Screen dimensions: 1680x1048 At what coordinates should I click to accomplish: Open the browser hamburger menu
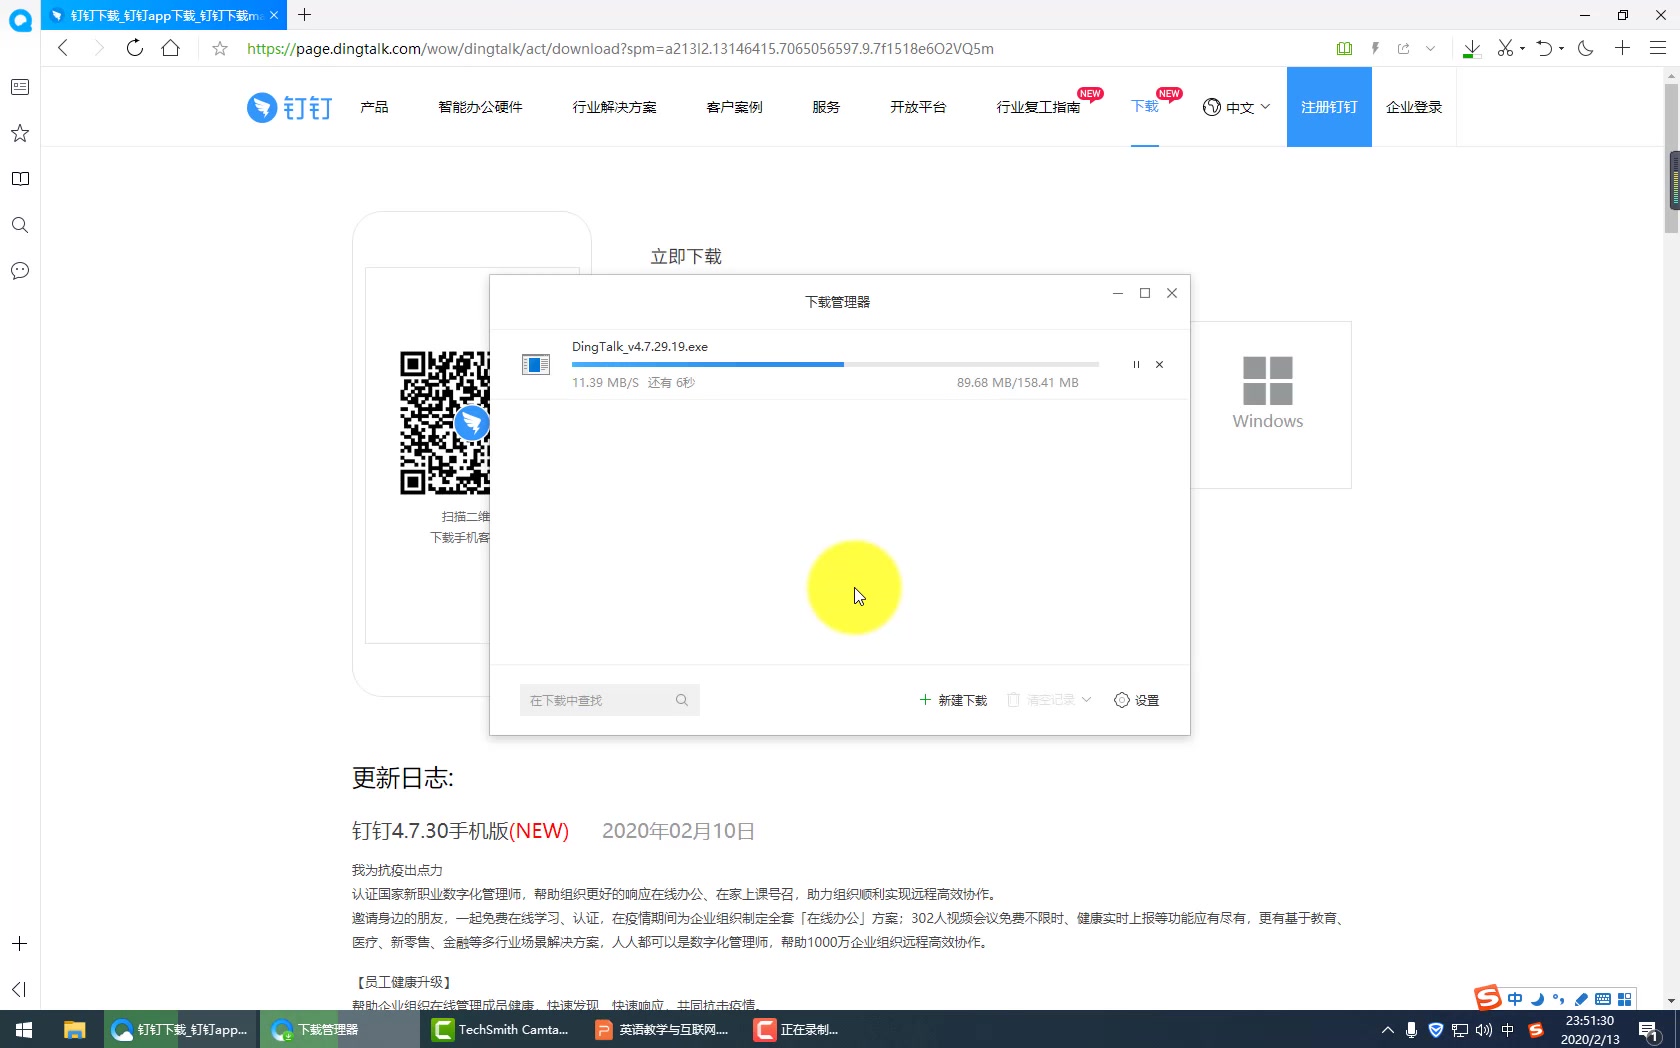[1658, 48]
